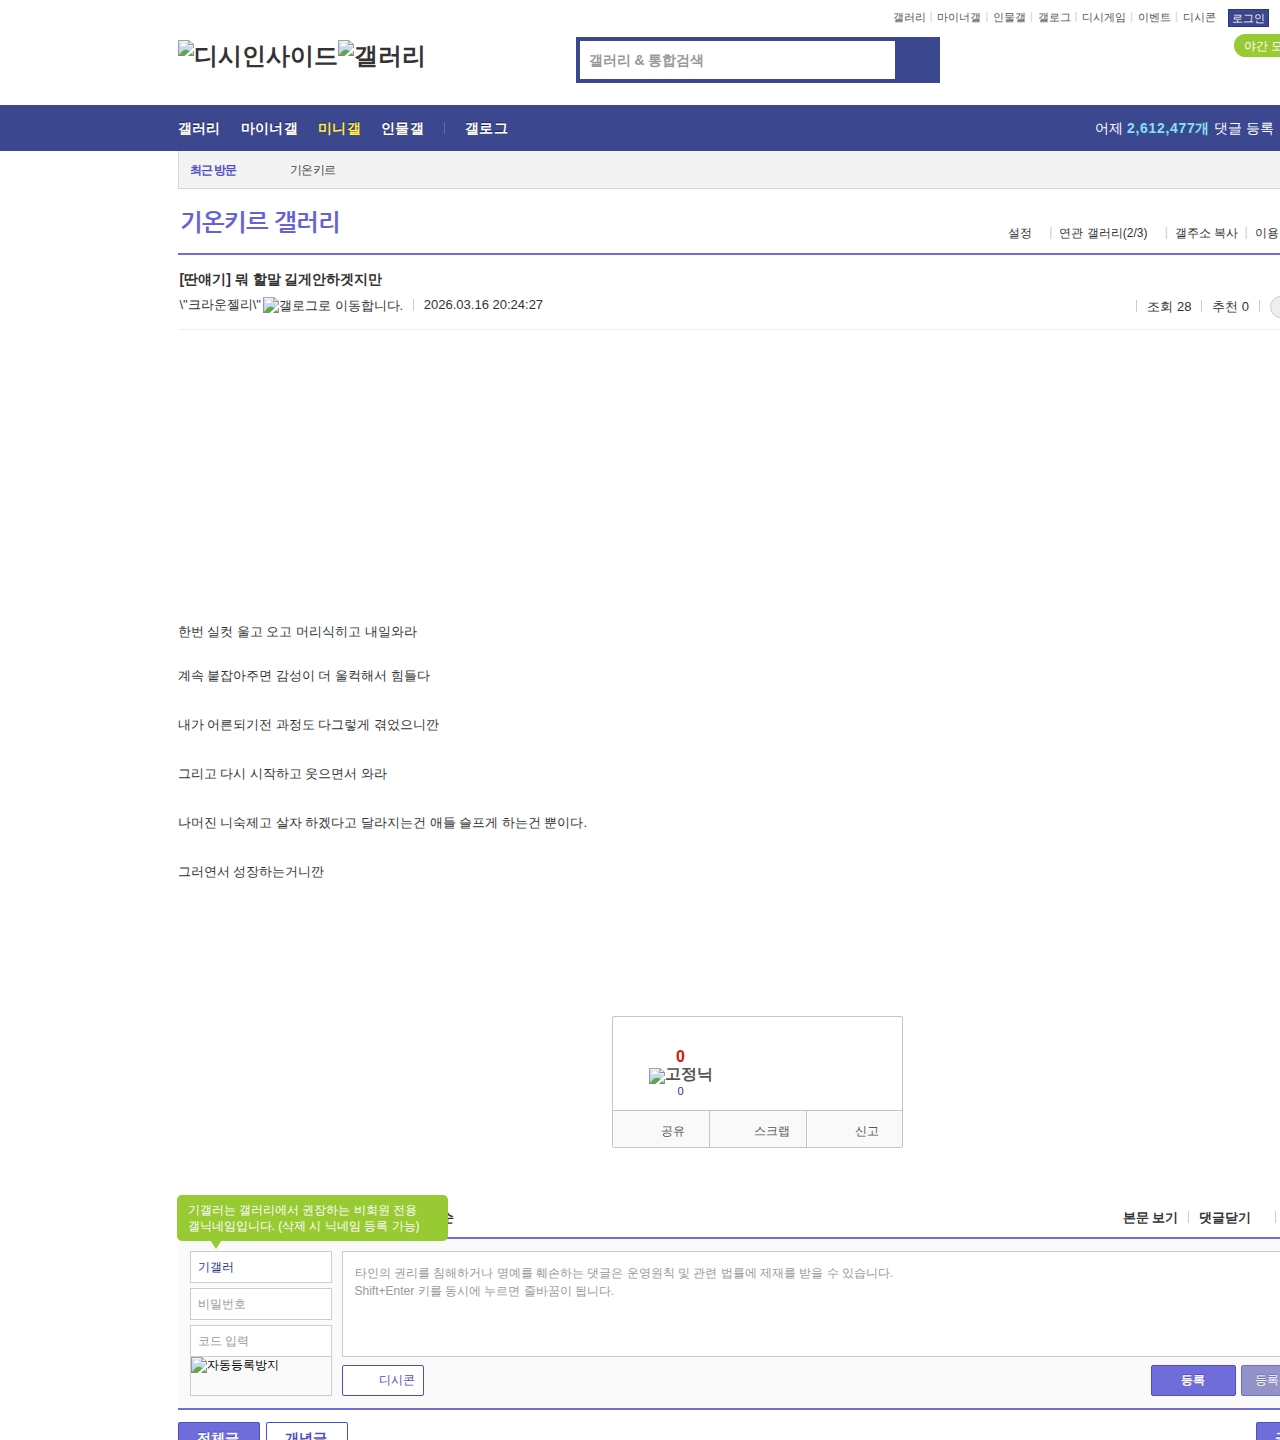Screen dimensions: 1280x1440
Task: Open the 디시콘 emoticon picker
Action: (383, 1380)
